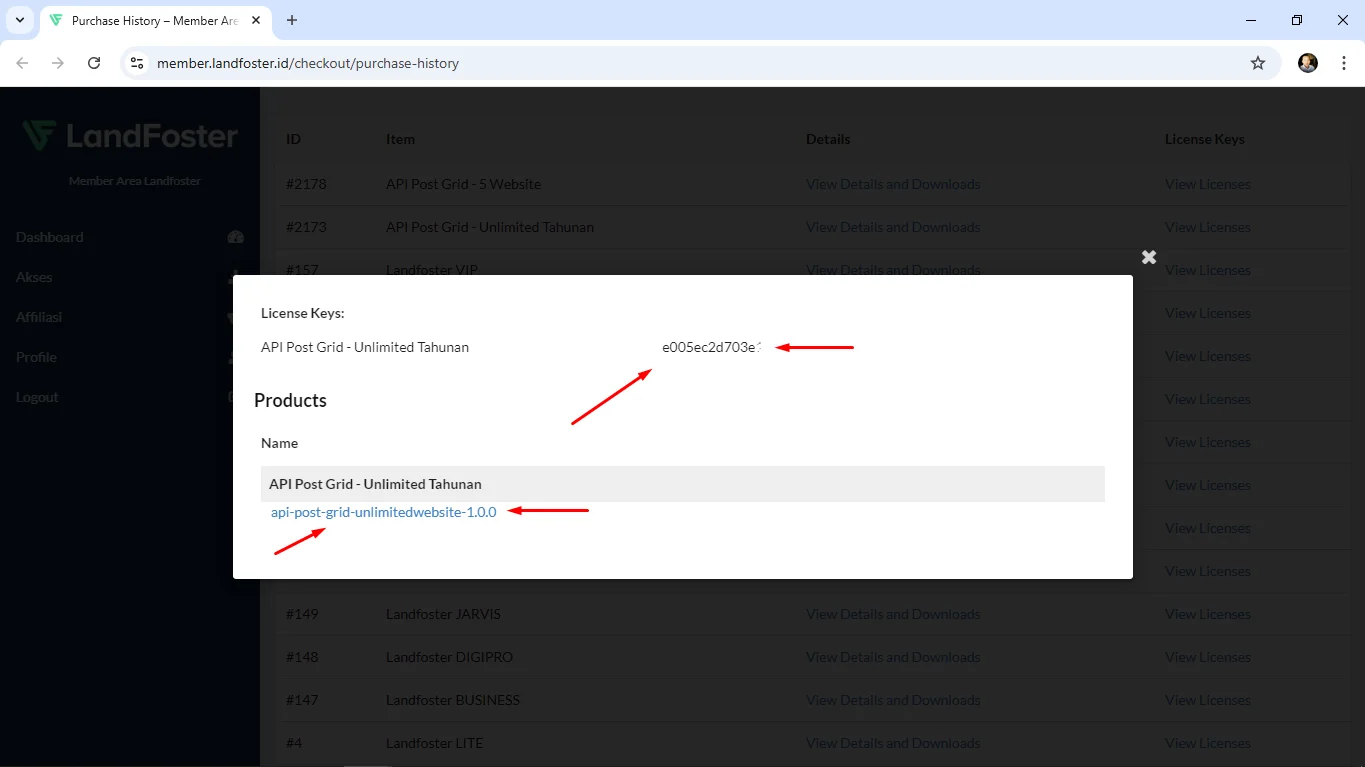Viewport: 1365px width, 767px height.
Task: View Licenses for Landfoster VIP order #157
Action: click(1208, 270)
